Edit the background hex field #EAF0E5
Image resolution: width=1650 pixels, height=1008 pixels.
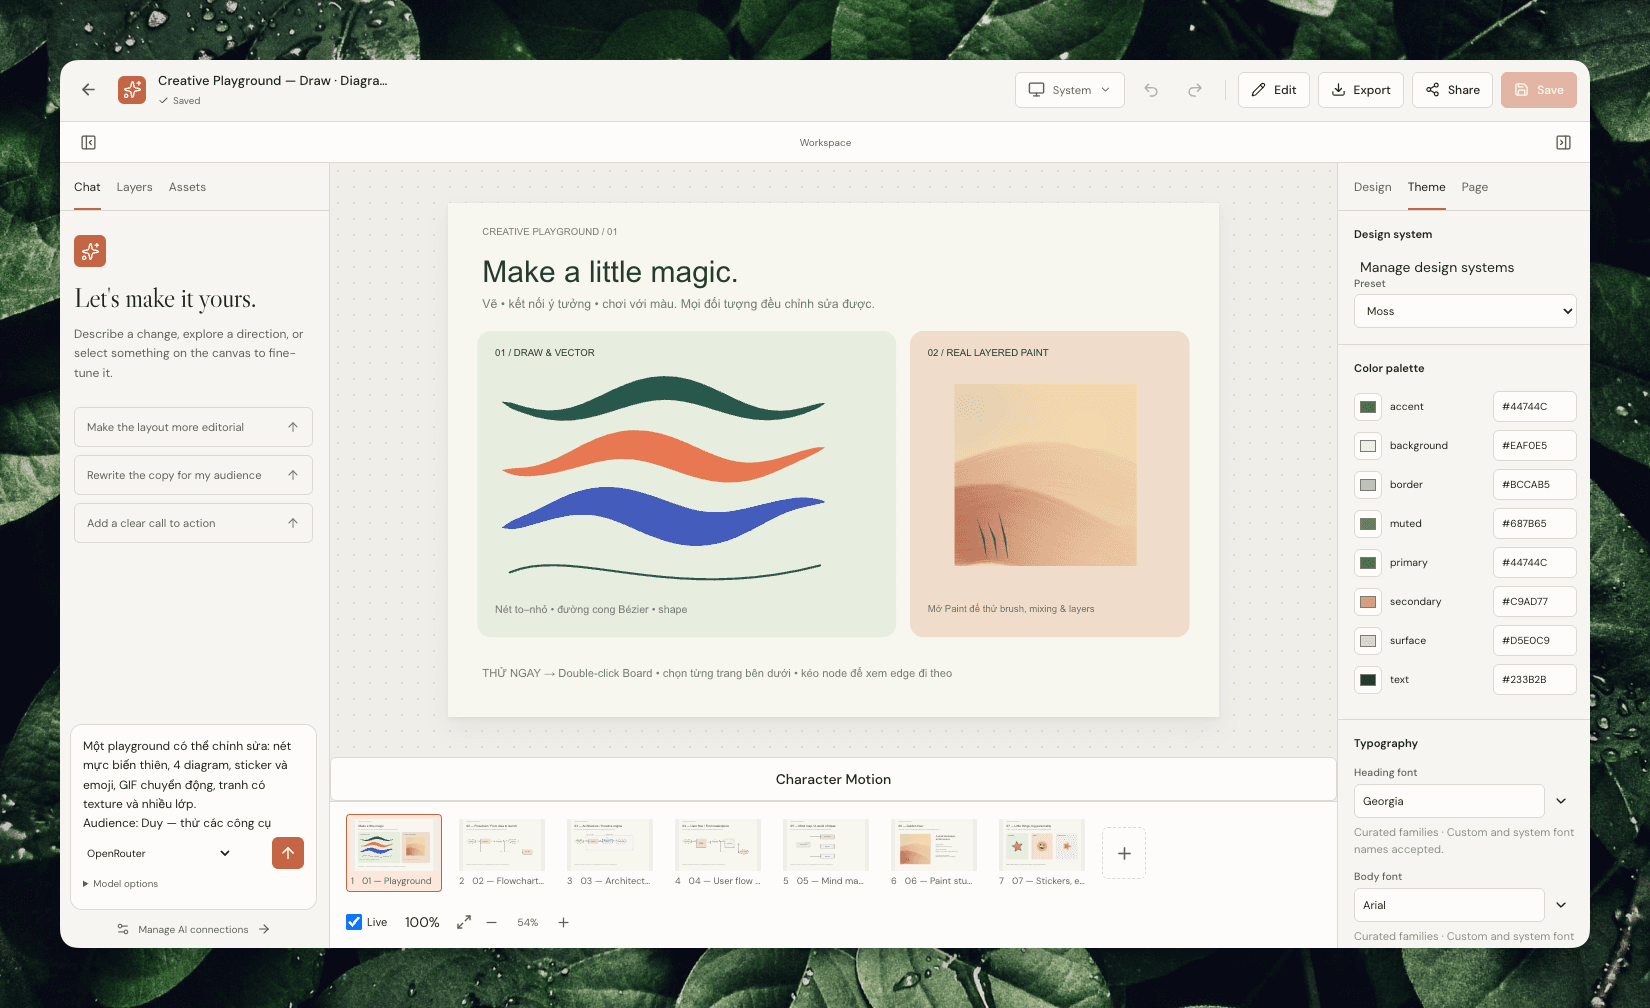click(1534, 446)
